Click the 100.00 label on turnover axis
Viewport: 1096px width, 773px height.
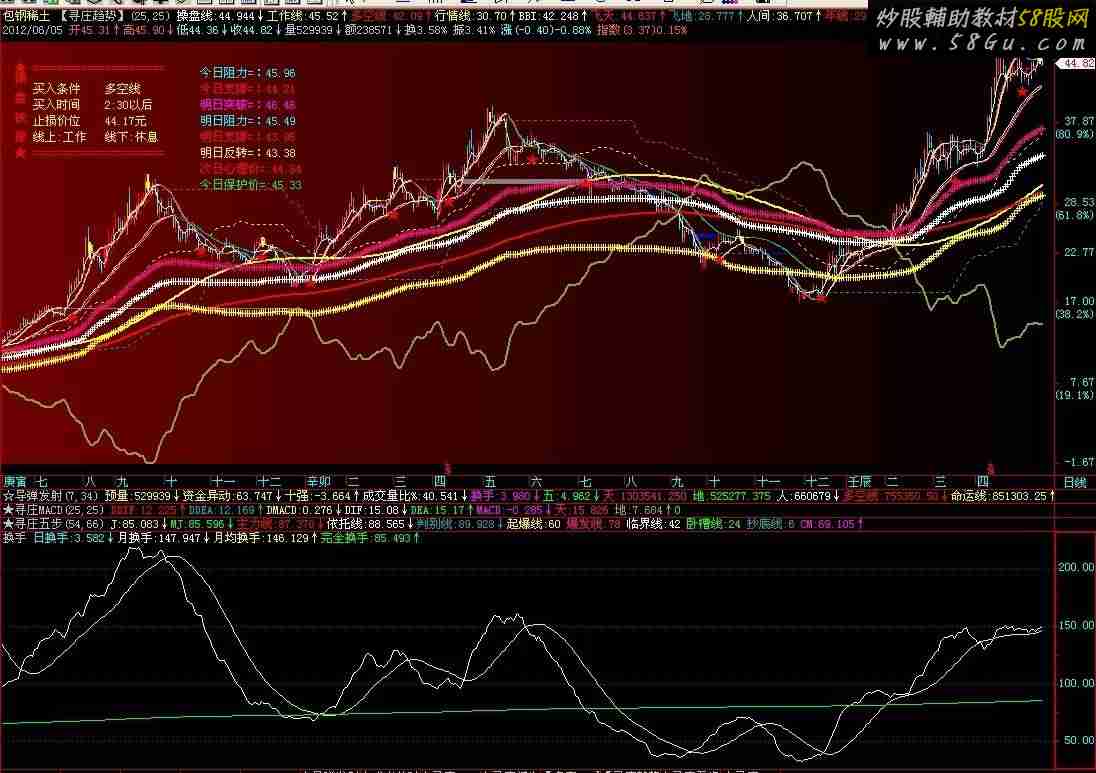click(1076, 684)
